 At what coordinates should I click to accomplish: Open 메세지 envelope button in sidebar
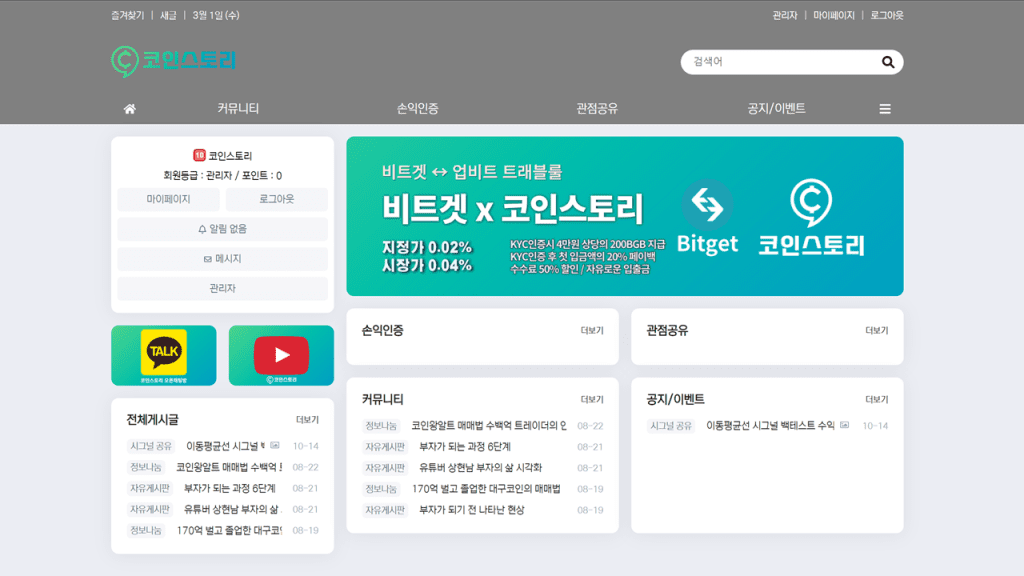(x=222, y=259)
